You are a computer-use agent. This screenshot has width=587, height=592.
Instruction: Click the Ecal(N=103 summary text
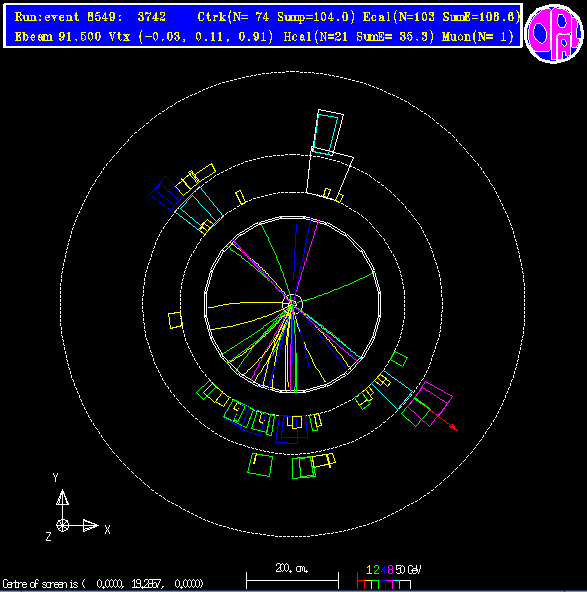click(399, 17)
